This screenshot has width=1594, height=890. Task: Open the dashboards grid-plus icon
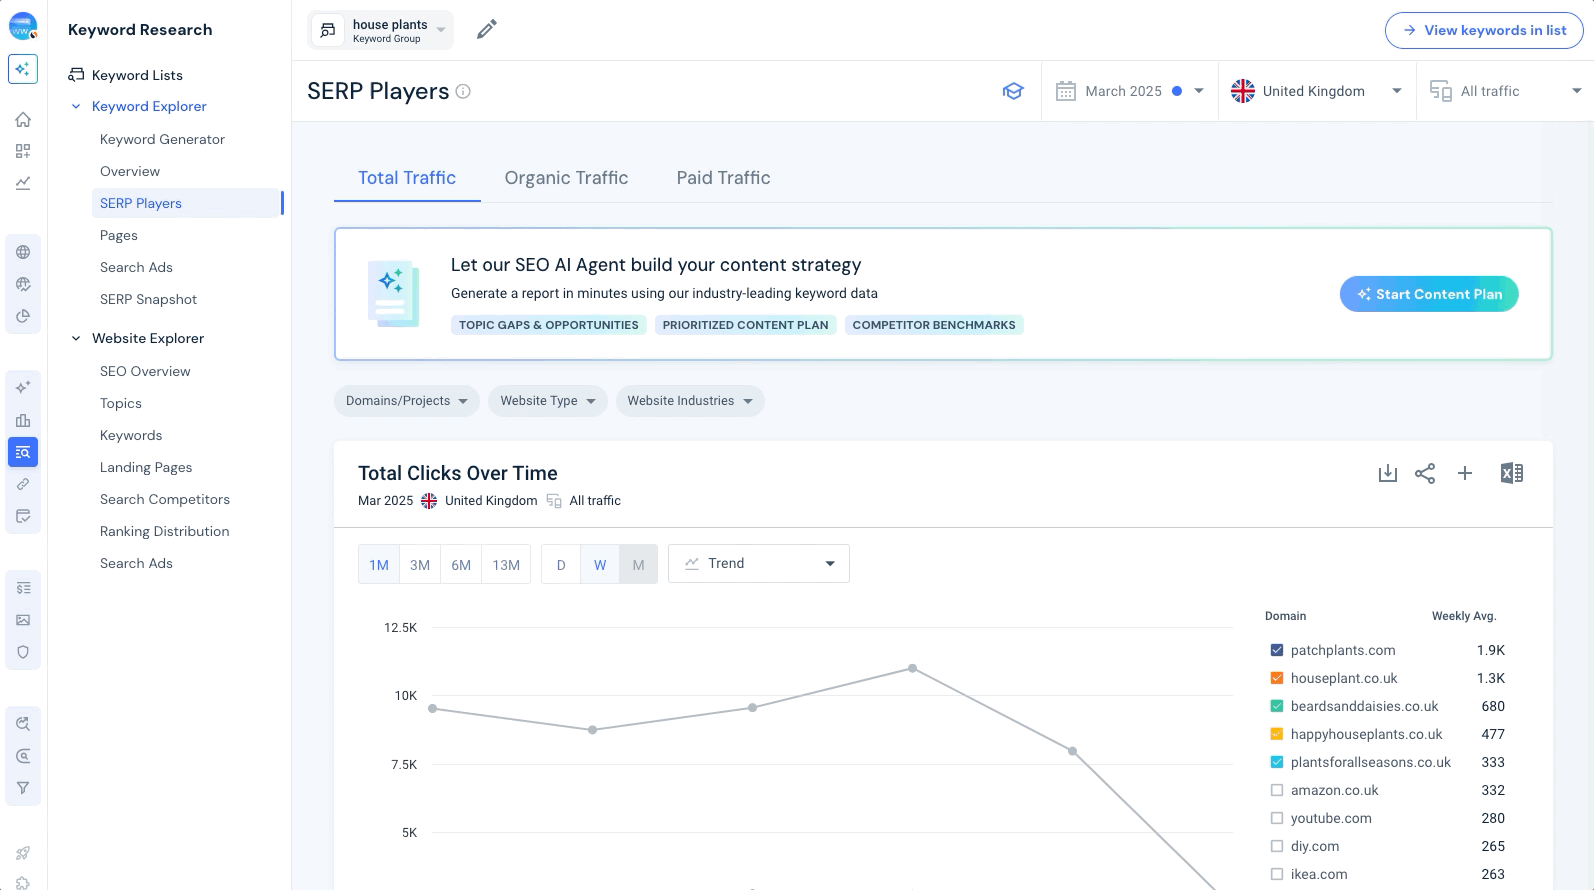(x=23, y=151)
